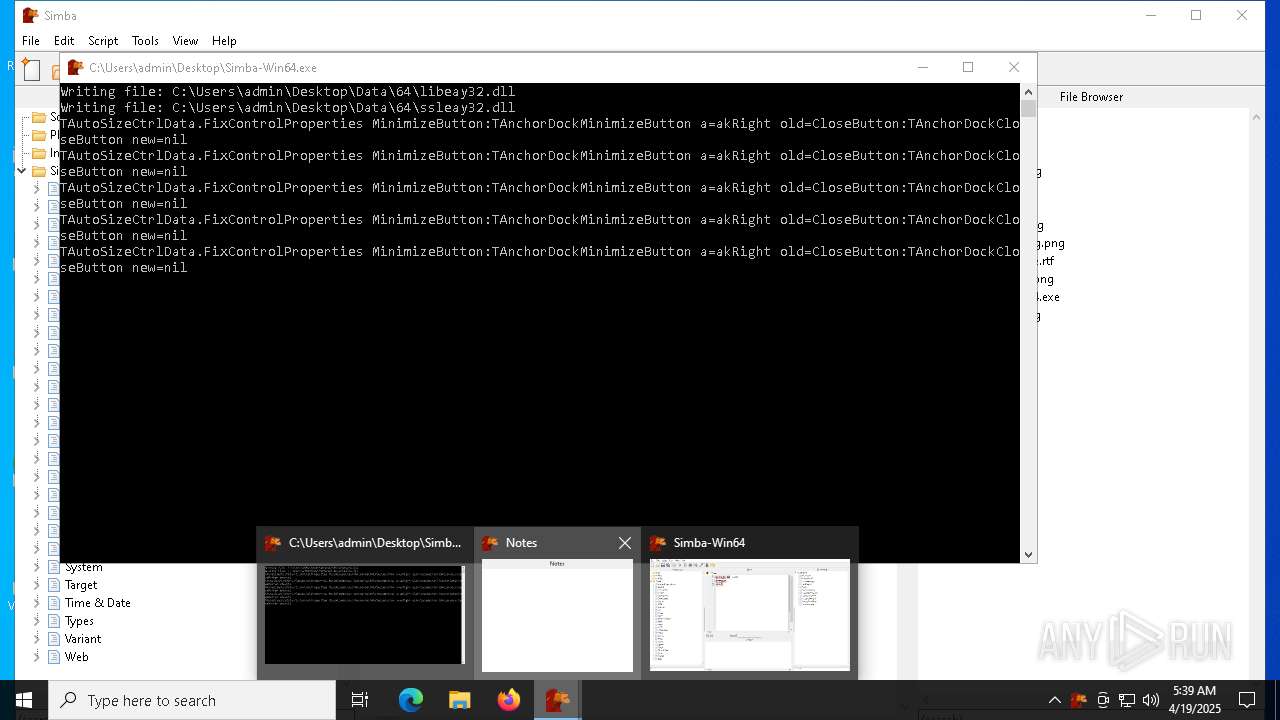1280x720 pixels.
Task: Open the clock showing 5:39 AM
Action: [1194, 700]
